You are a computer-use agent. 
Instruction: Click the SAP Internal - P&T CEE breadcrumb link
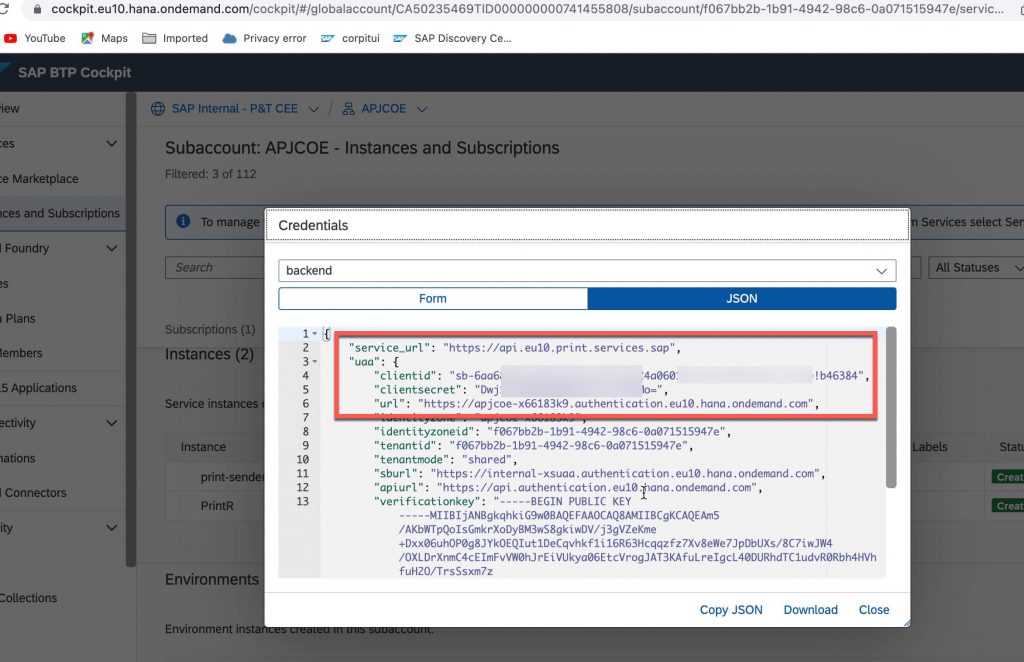(x=234, y=109)
